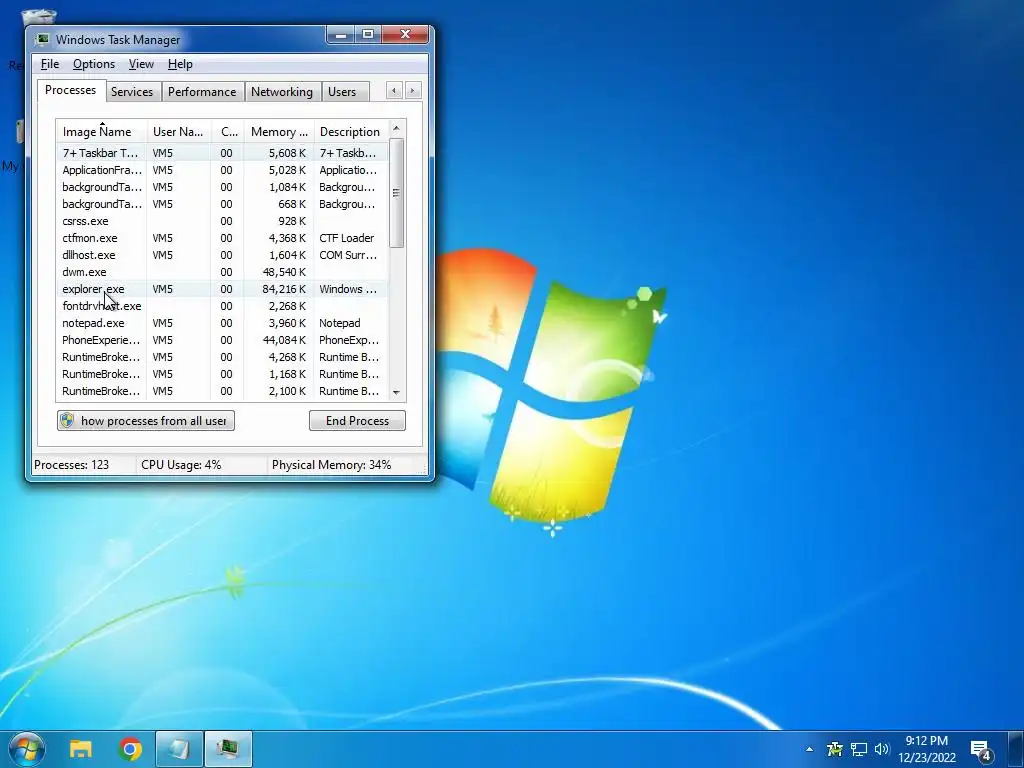Open the File menu

click(50, 64)
